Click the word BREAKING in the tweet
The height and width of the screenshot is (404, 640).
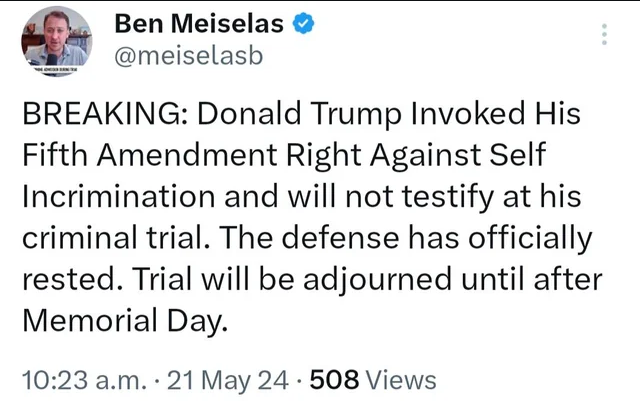point(99,115)
